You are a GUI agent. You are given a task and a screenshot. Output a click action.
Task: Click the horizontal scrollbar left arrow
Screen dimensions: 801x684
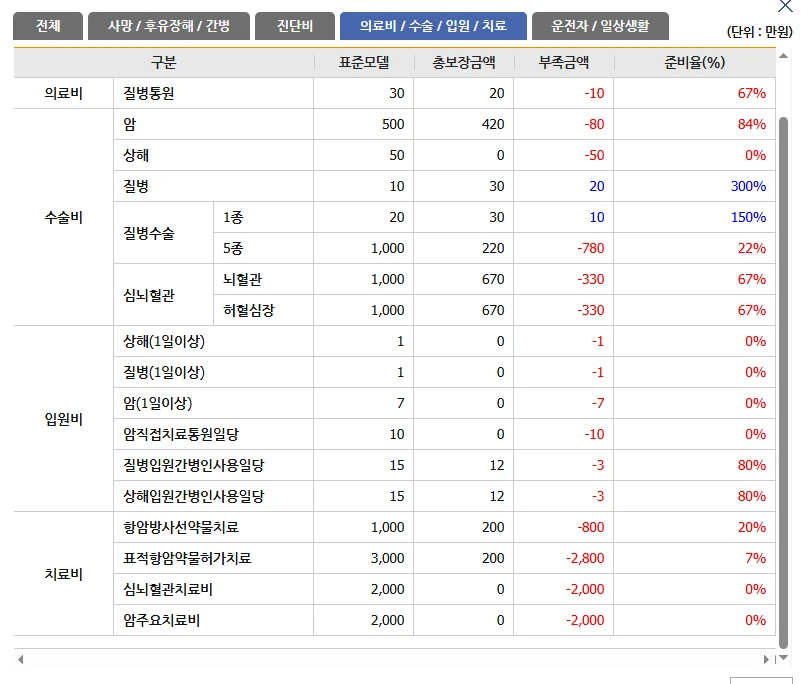20,659
